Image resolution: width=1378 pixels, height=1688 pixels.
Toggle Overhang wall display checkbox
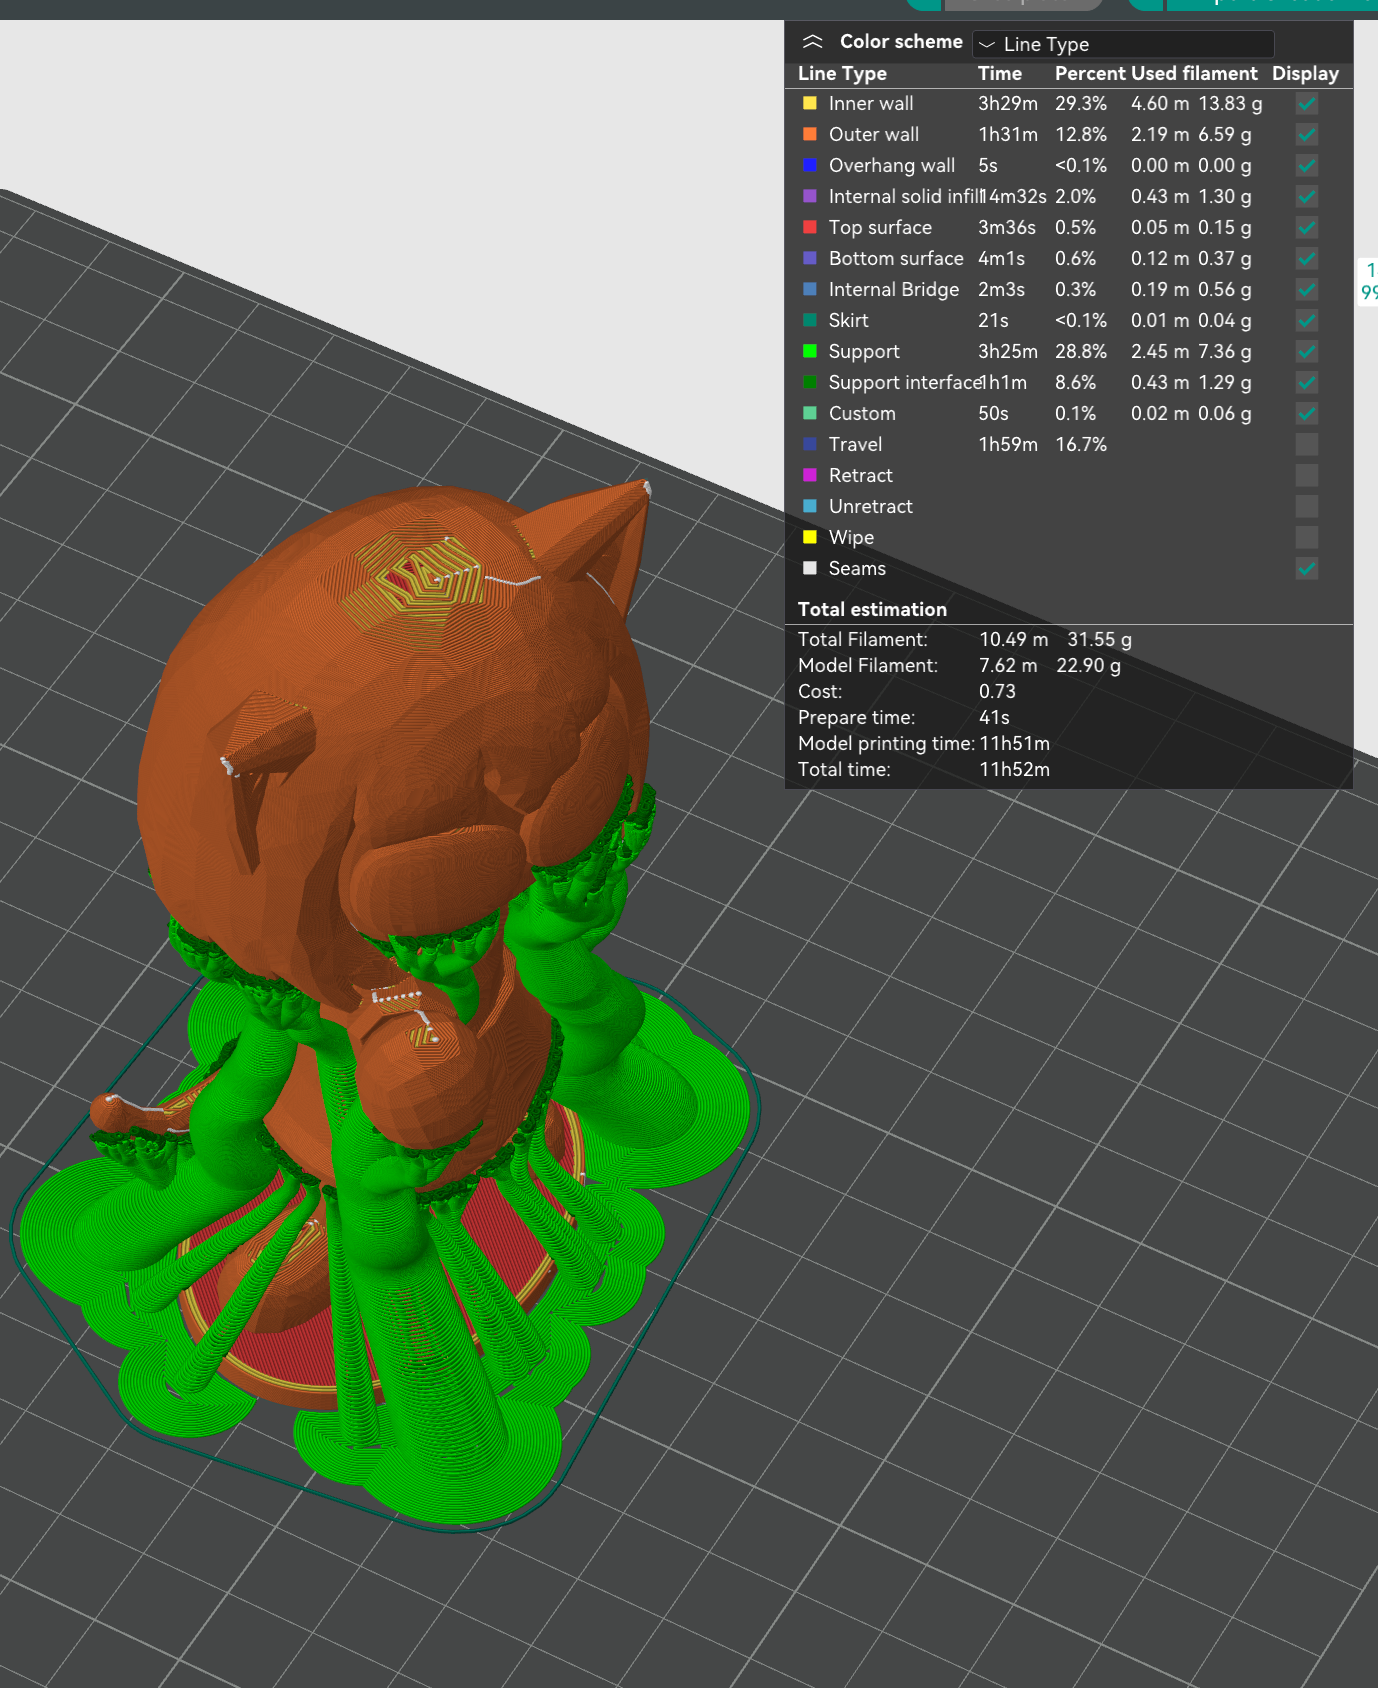pyautogui.click(x=1306, y=165)
